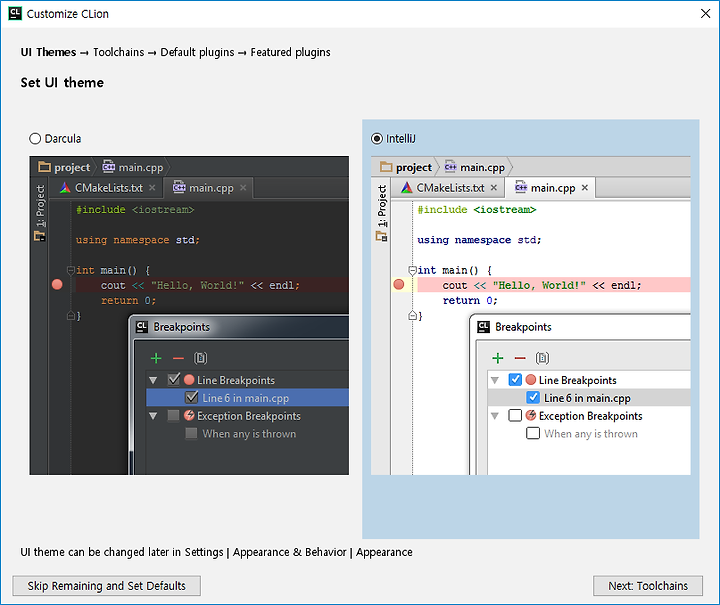The image size is (720, 605).
Task: Click main.cpp breadcrumb icon in Darcula preview
Action: 109,166
